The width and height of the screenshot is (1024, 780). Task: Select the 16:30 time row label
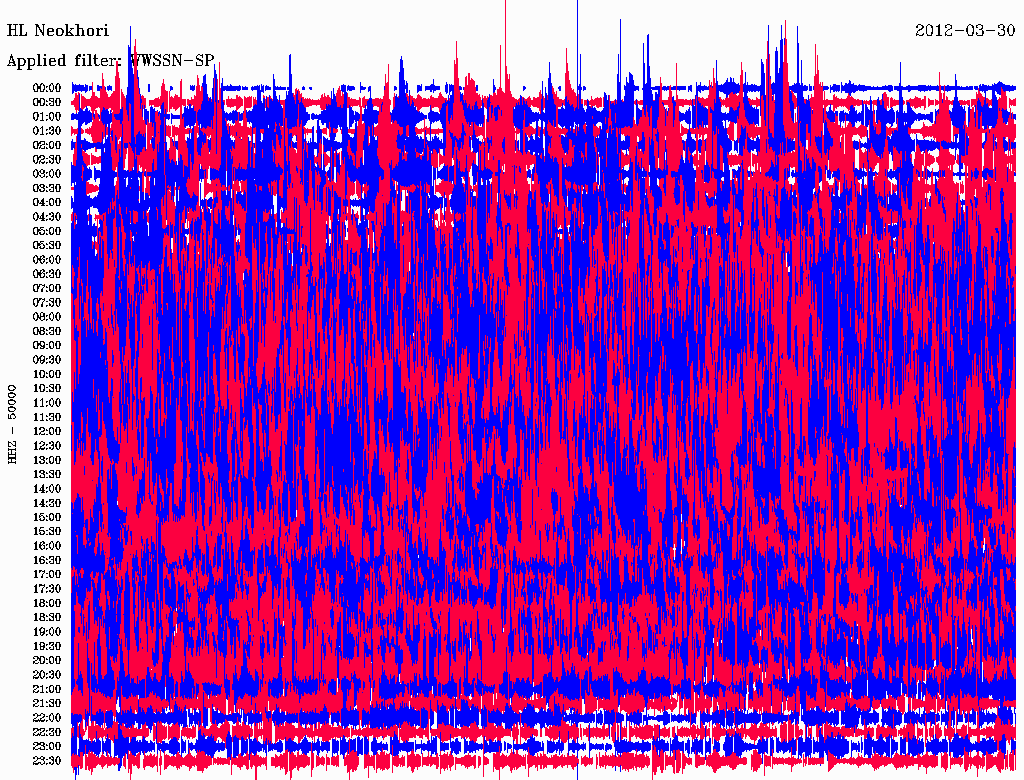point(47,561)
